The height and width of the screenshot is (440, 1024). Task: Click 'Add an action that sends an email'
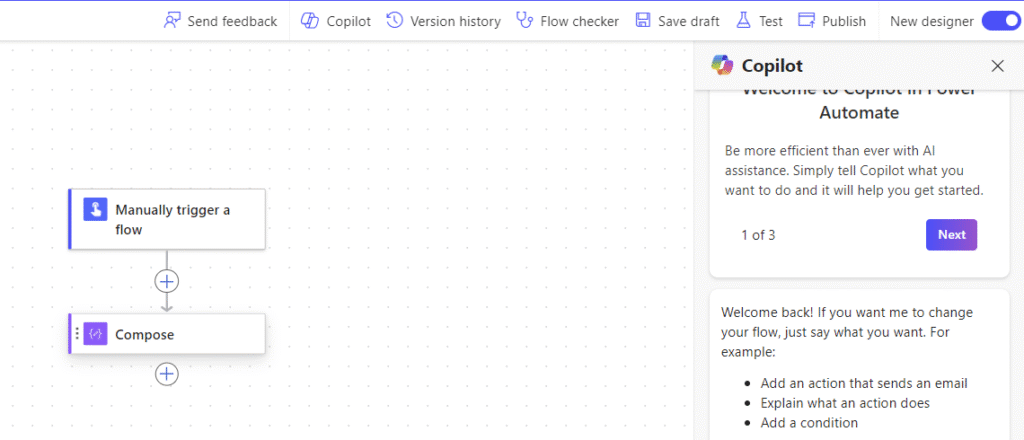(x=864, y=383)
